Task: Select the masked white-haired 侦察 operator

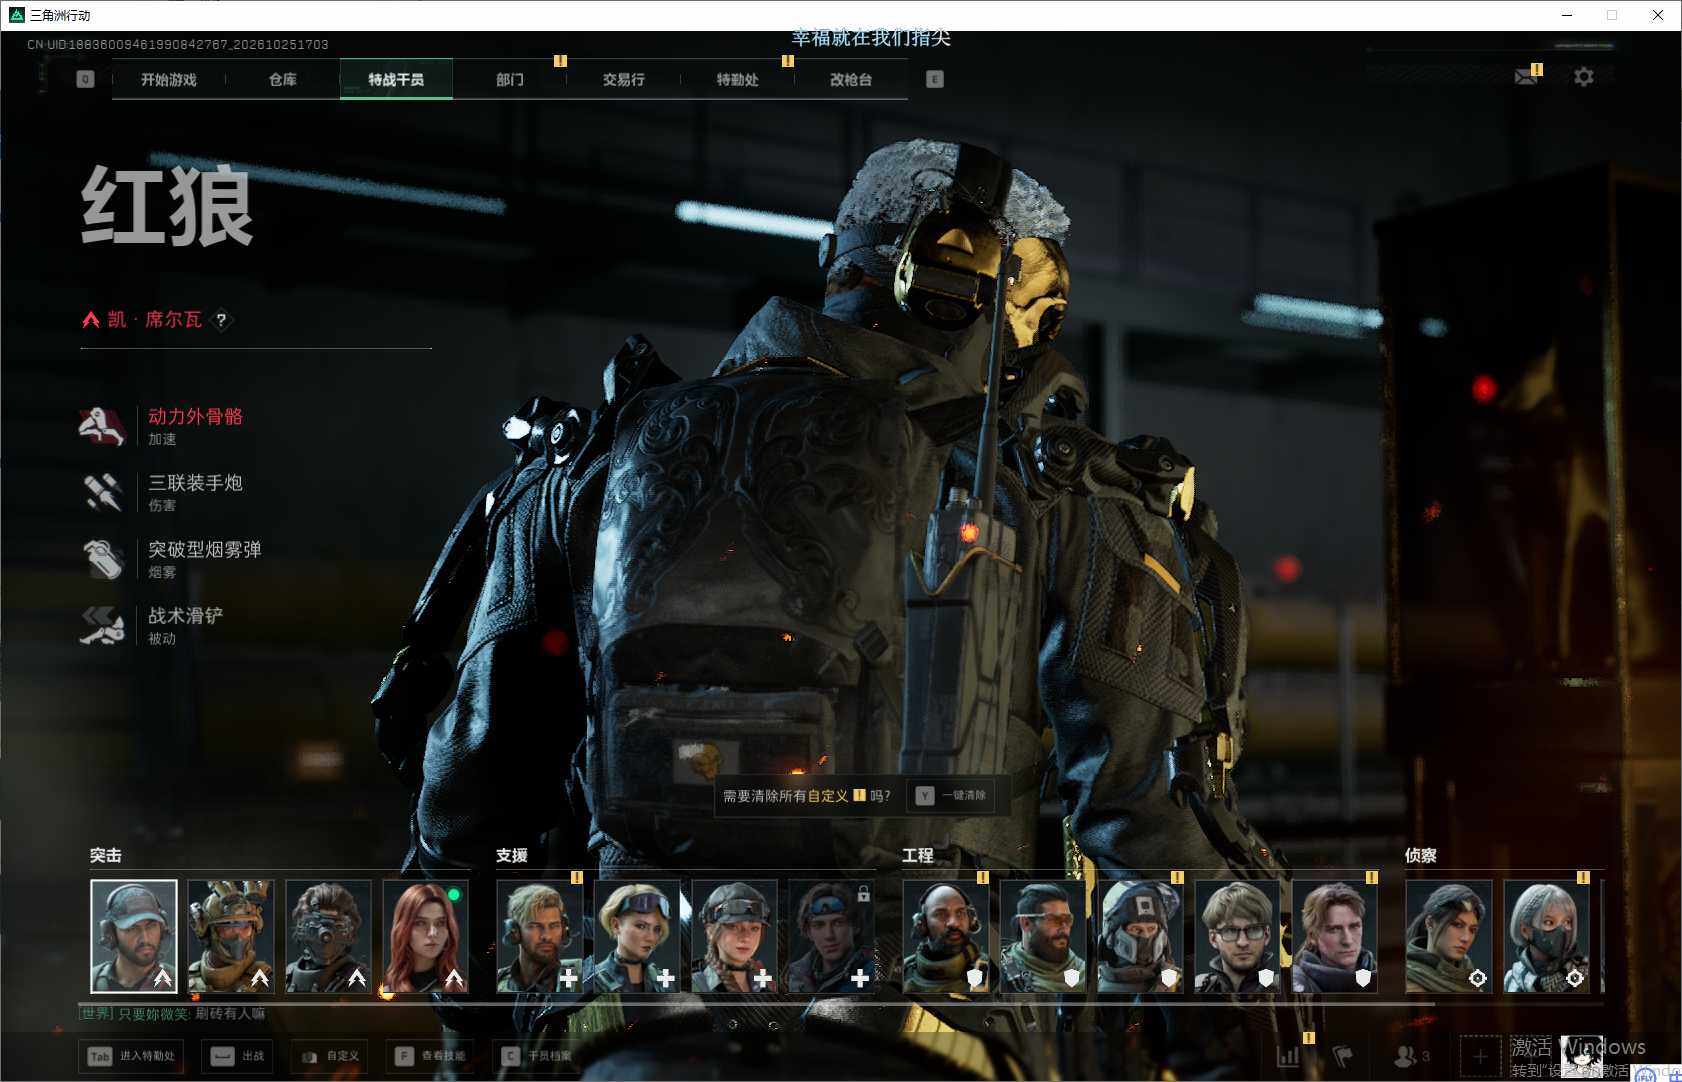Action: coord(1546,936)
